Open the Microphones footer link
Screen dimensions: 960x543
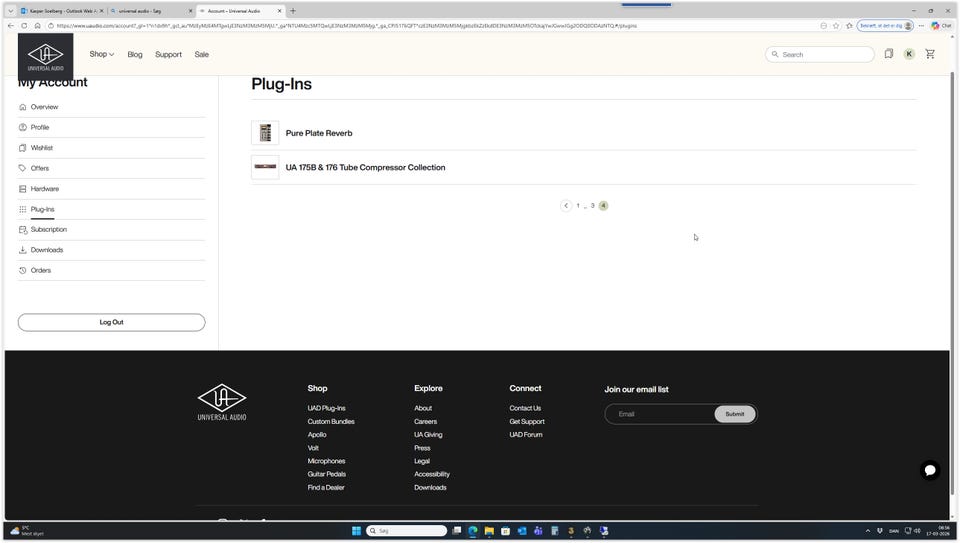(x=326, y=461)
